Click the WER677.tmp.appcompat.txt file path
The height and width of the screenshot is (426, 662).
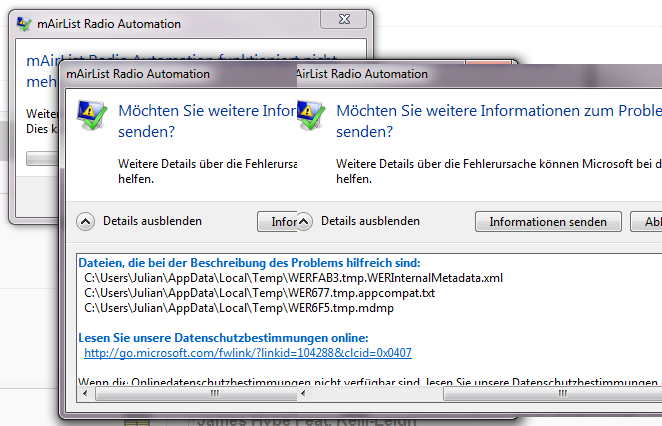click(x=259, y=292)
